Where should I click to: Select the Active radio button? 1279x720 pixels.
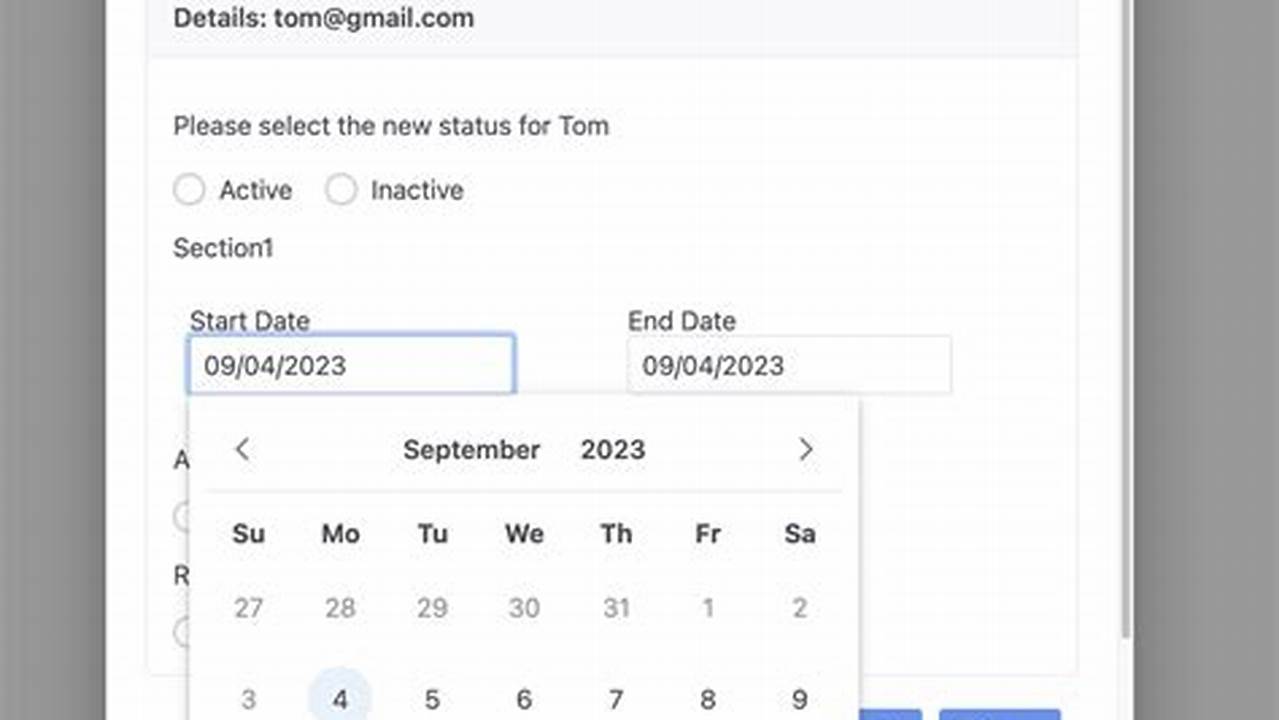coord(189,189)
